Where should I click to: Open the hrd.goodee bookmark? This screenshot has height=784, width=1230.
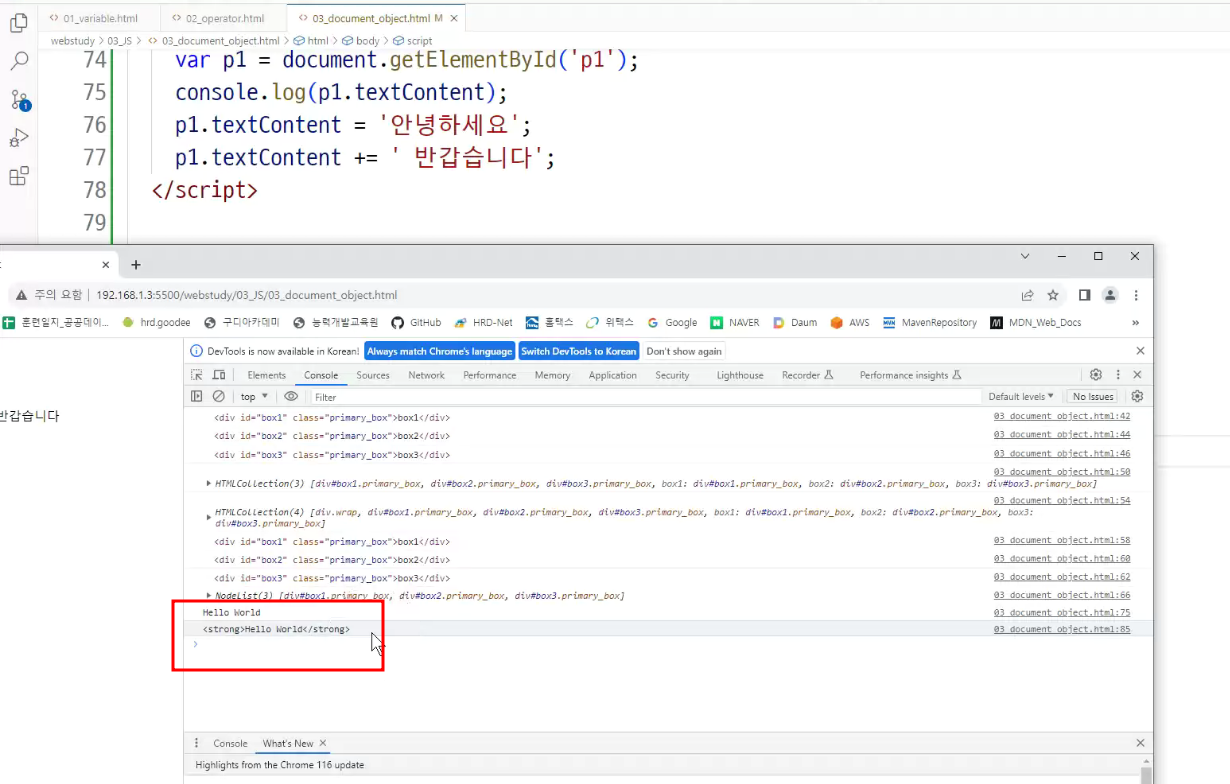tap(157, 323)
